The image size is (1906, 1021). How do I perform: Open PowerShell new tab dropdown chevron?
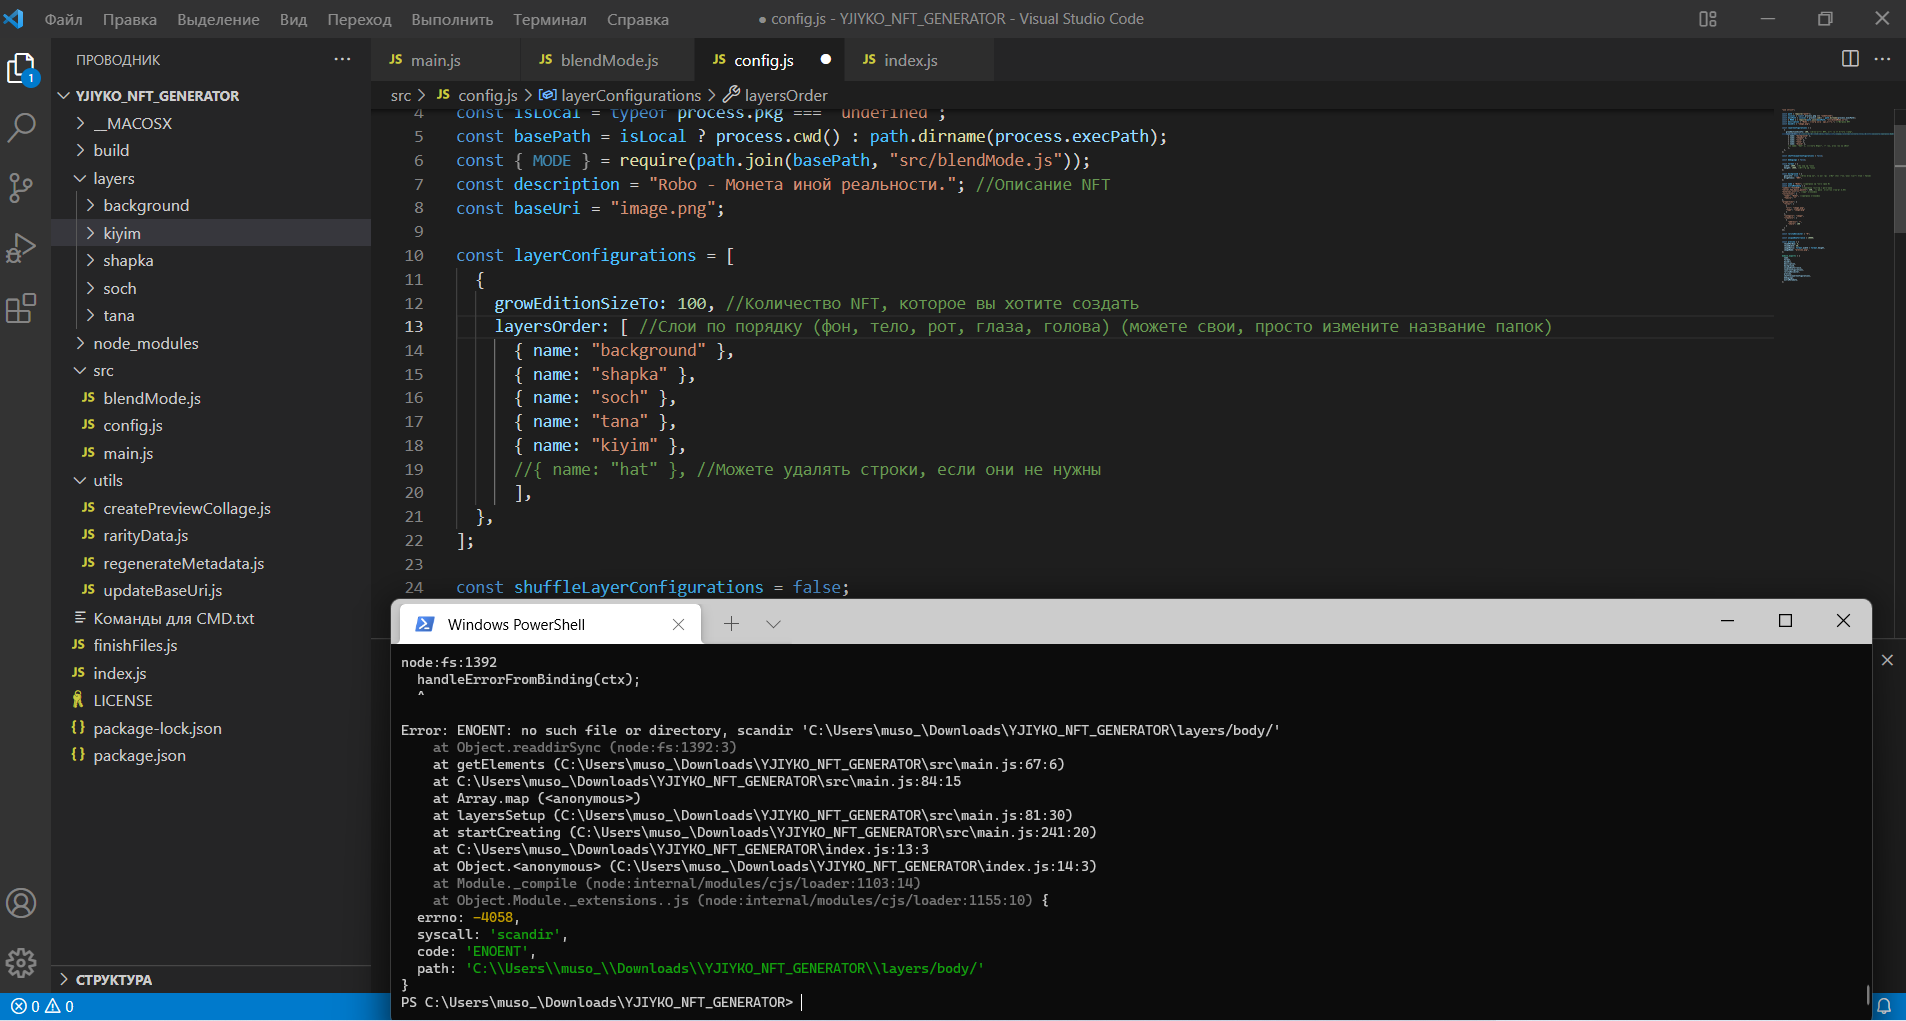tap(773, 624)
